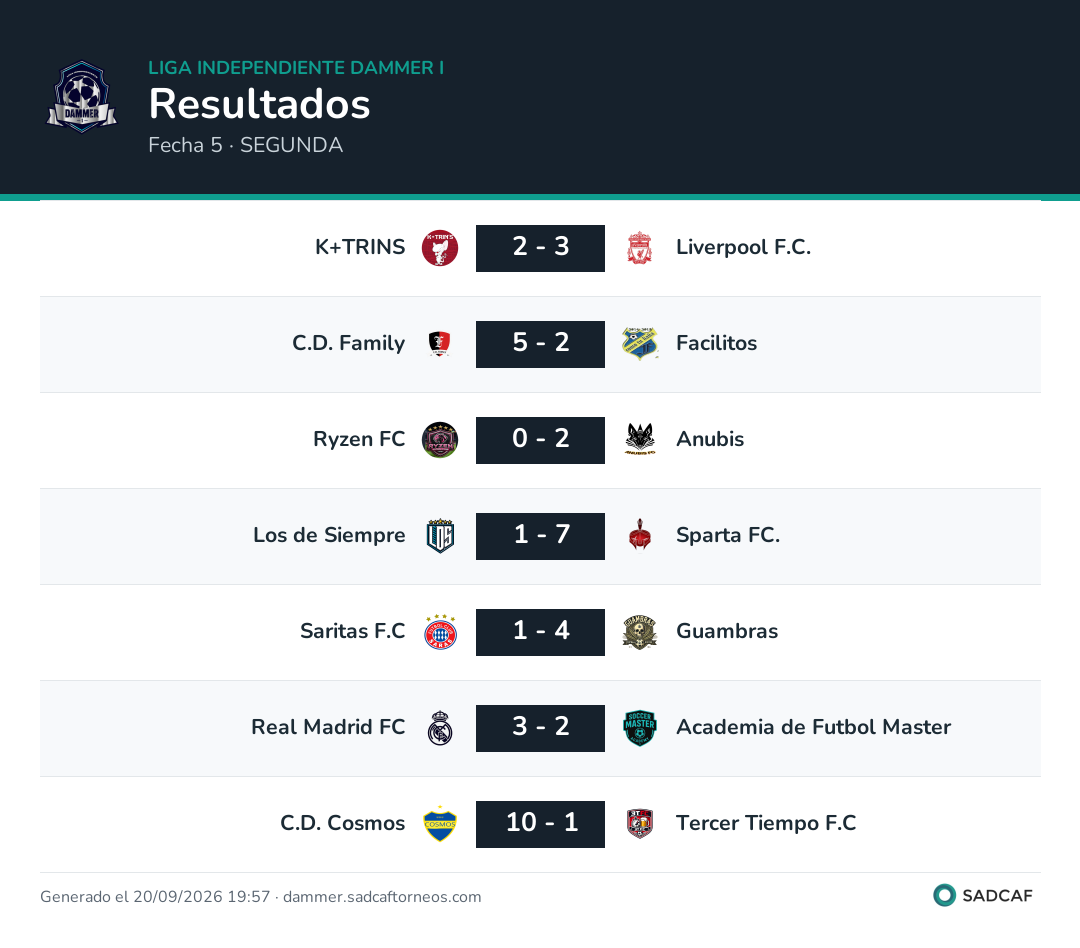Image resolution: width=1080 pixels, height=948 pixels.
Task: Select the Facilitos team badge
Action: [x=640, y=344]
